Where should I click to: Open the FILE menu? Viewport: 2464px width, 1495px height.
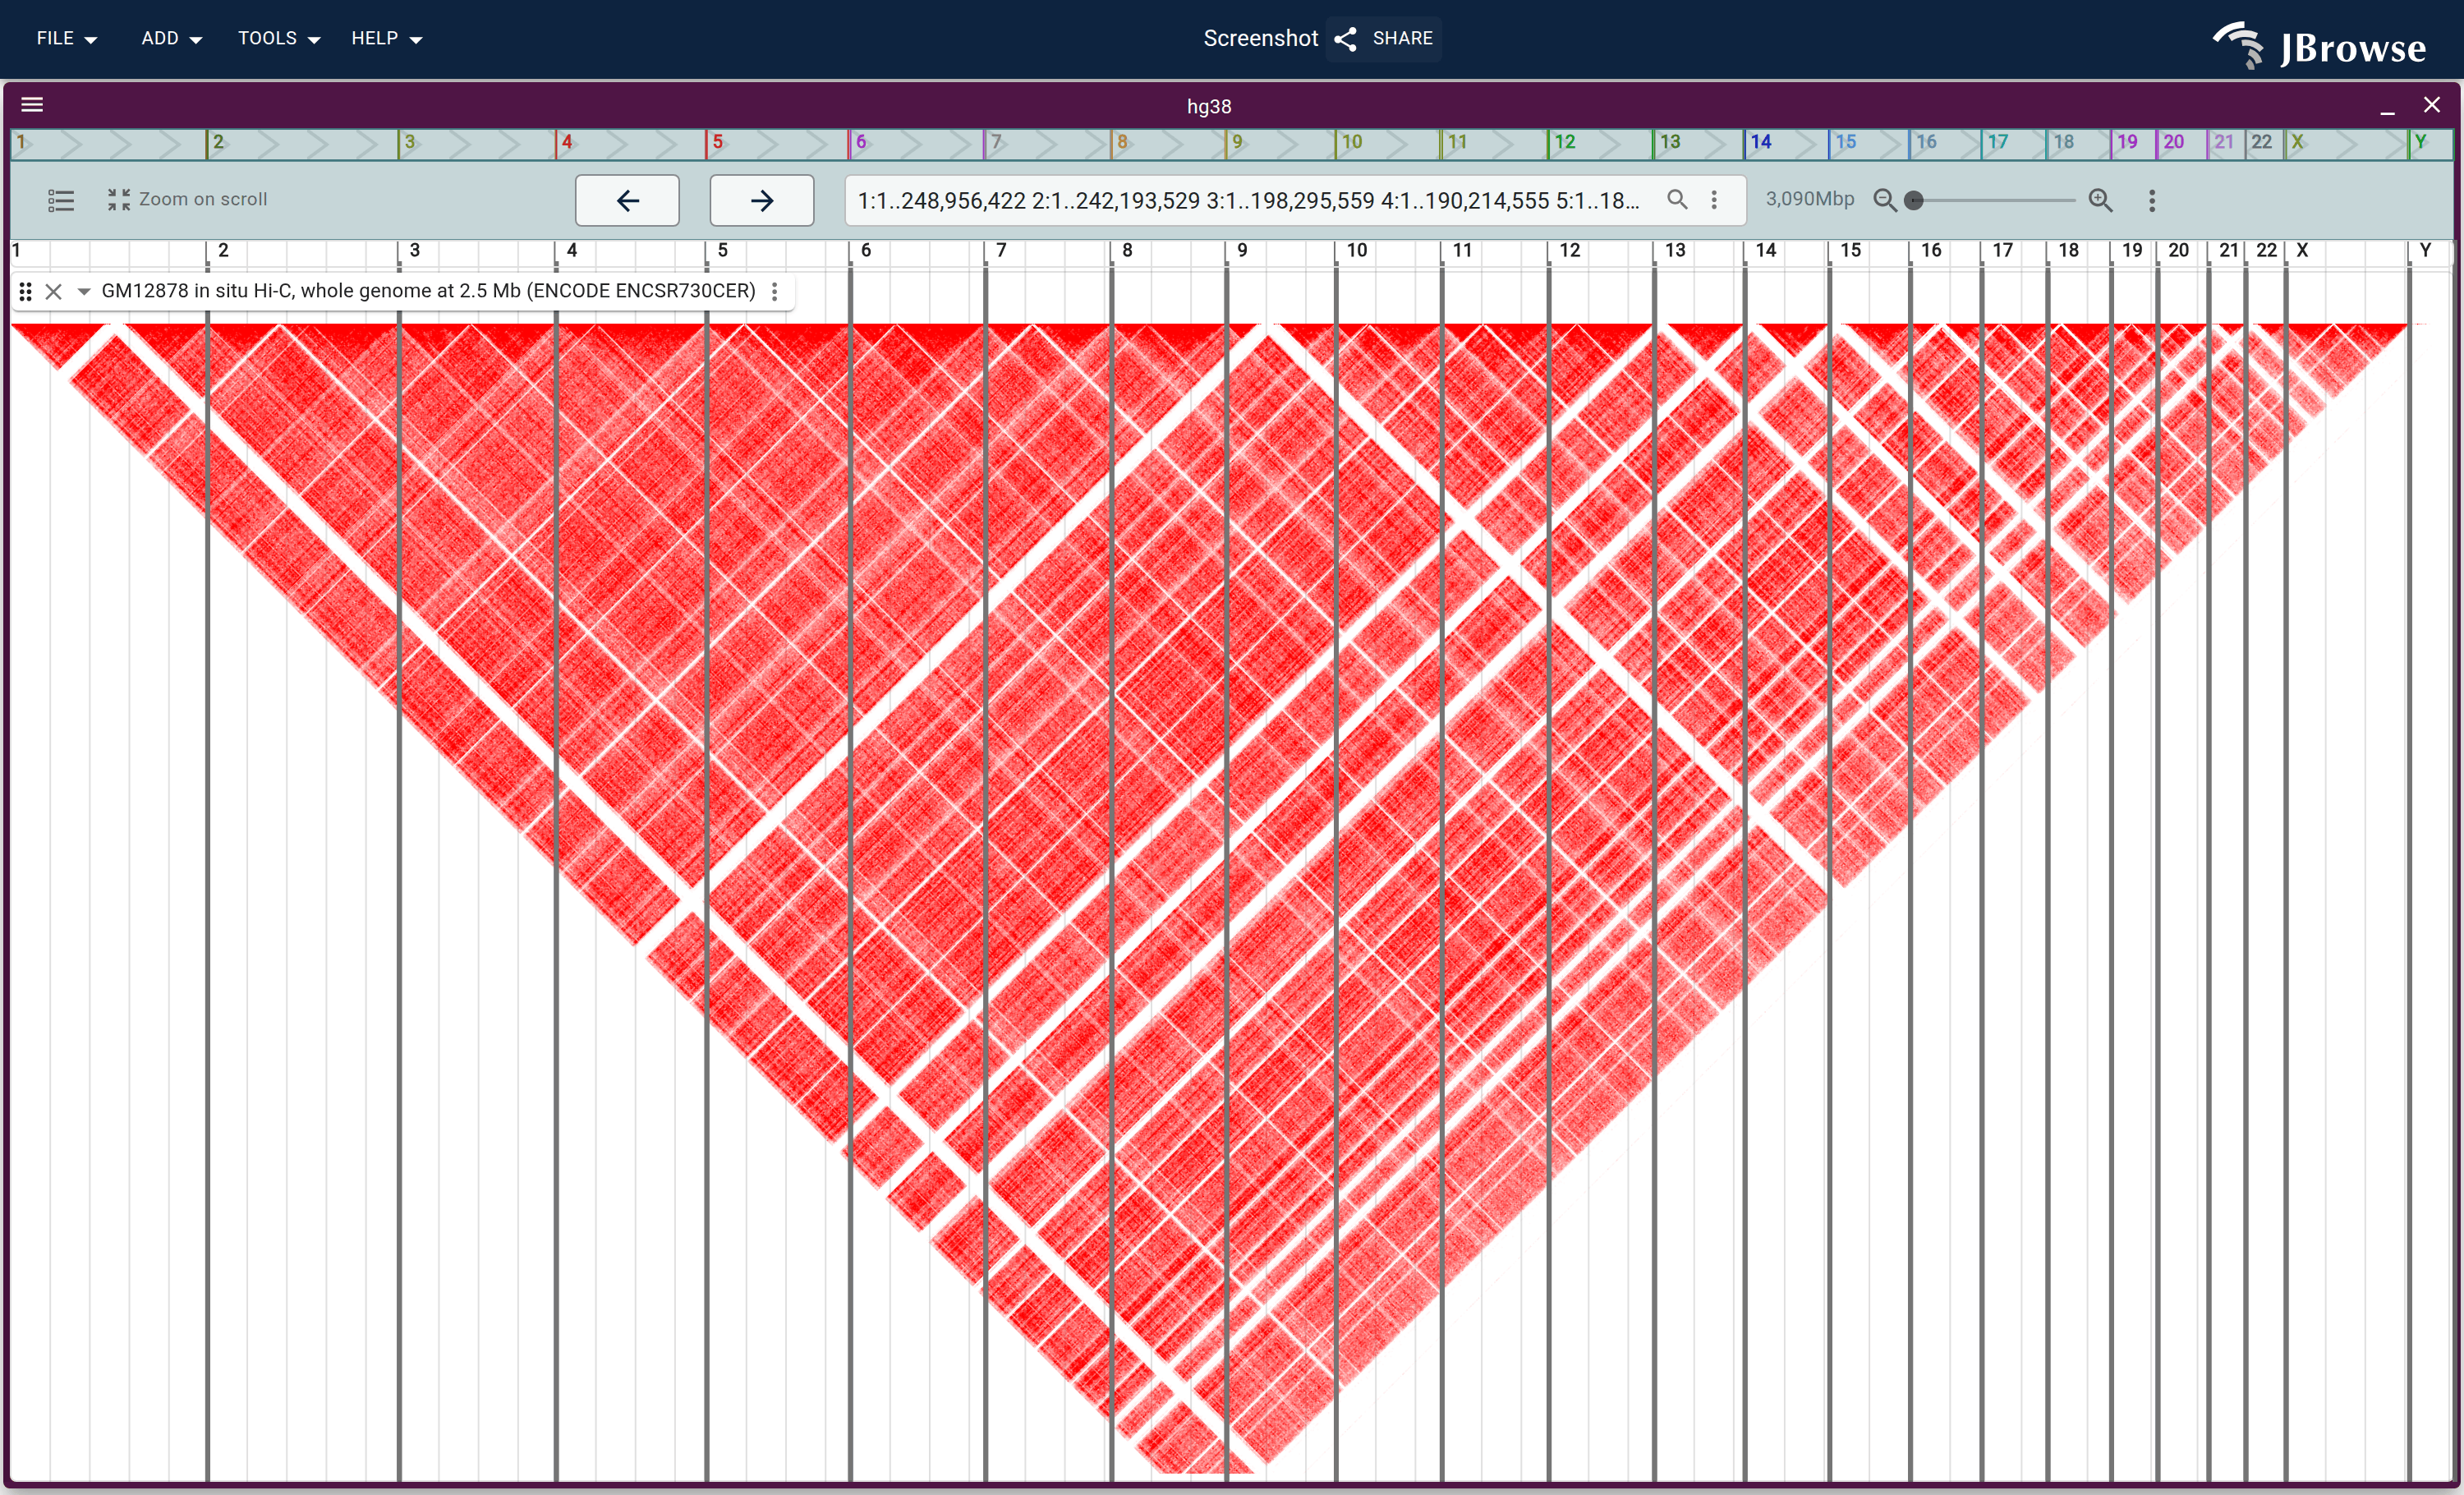coord(66,38)
